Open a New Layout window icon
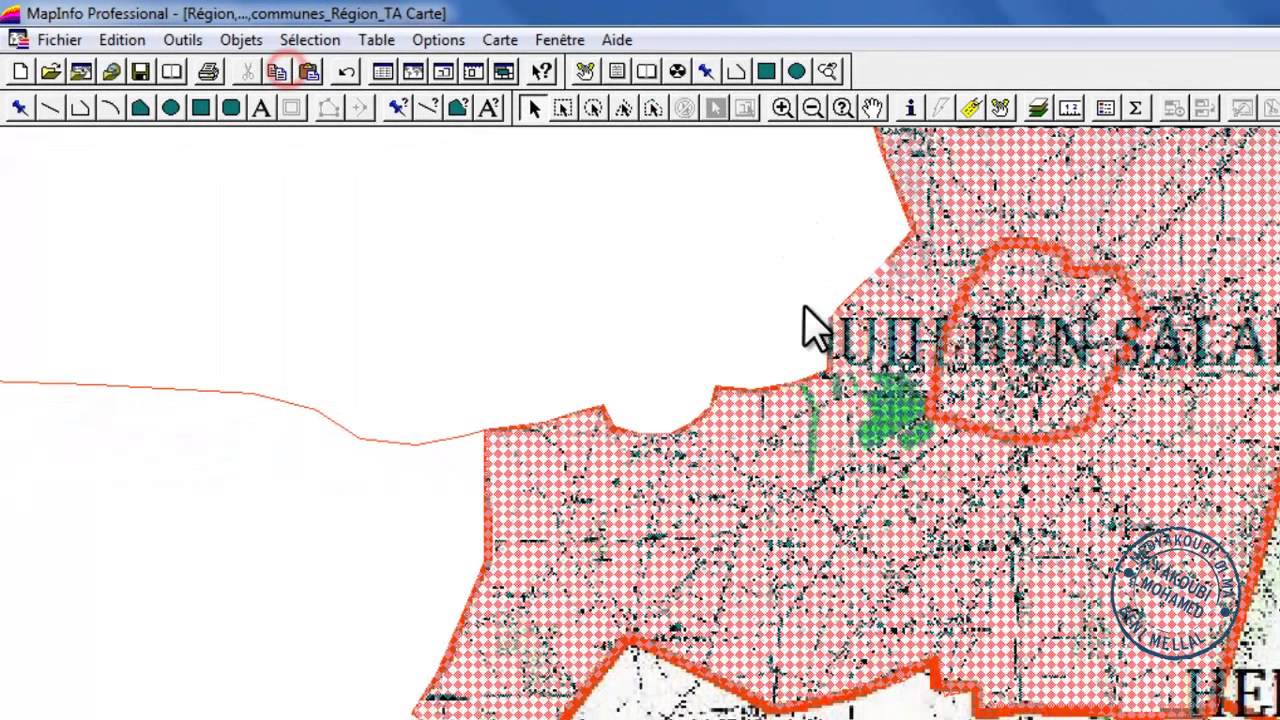 [x=473, y=71]
